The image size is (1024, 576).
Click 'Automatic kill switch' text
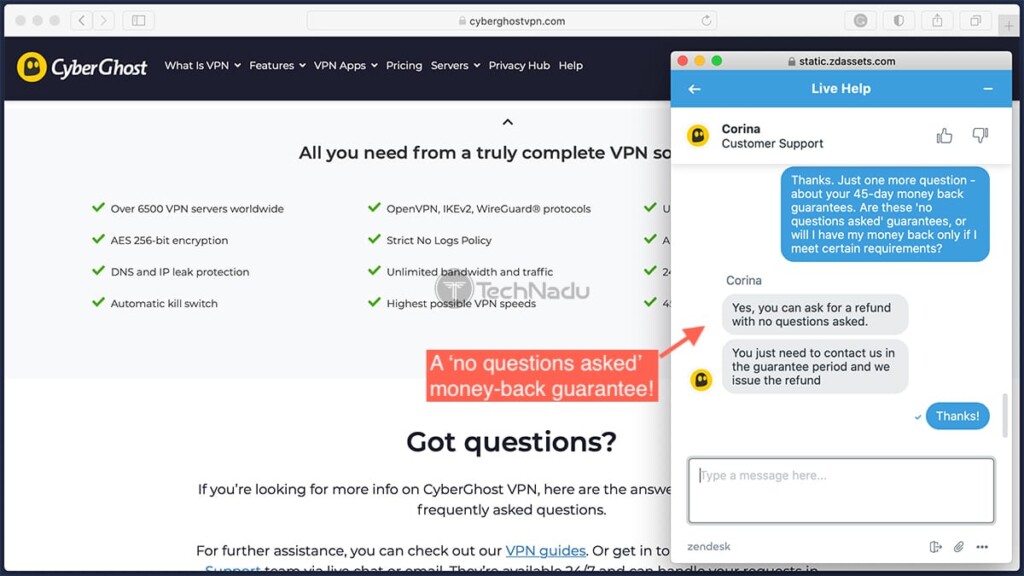click(164, 303)
